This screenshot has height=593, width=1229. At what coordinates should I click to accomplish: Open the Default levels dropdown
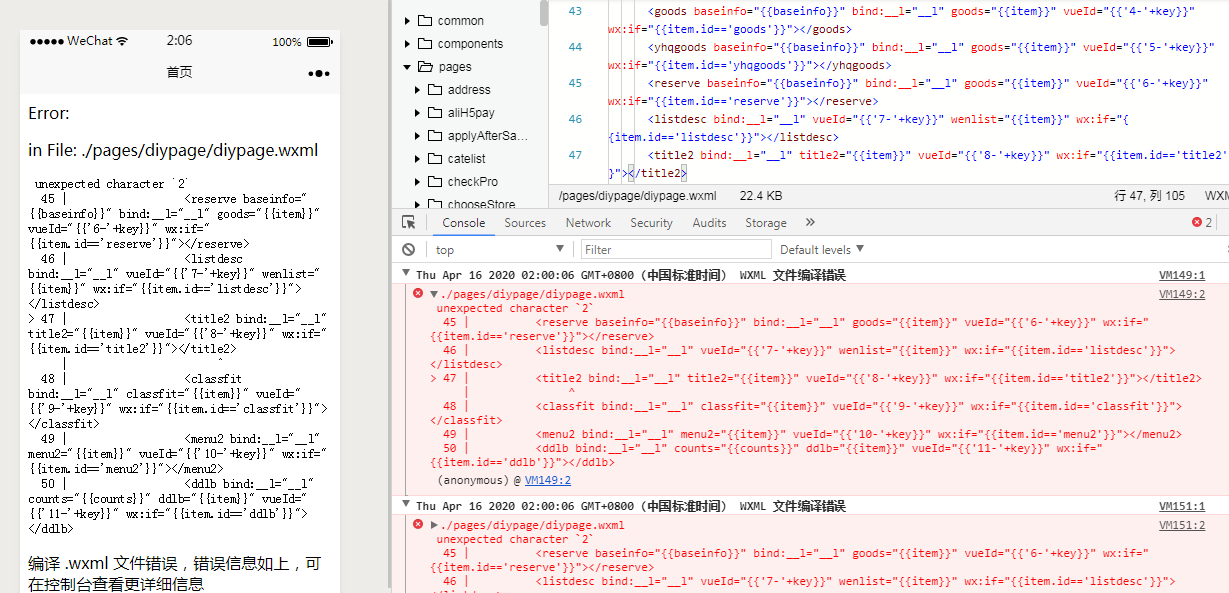pos(822,249)
